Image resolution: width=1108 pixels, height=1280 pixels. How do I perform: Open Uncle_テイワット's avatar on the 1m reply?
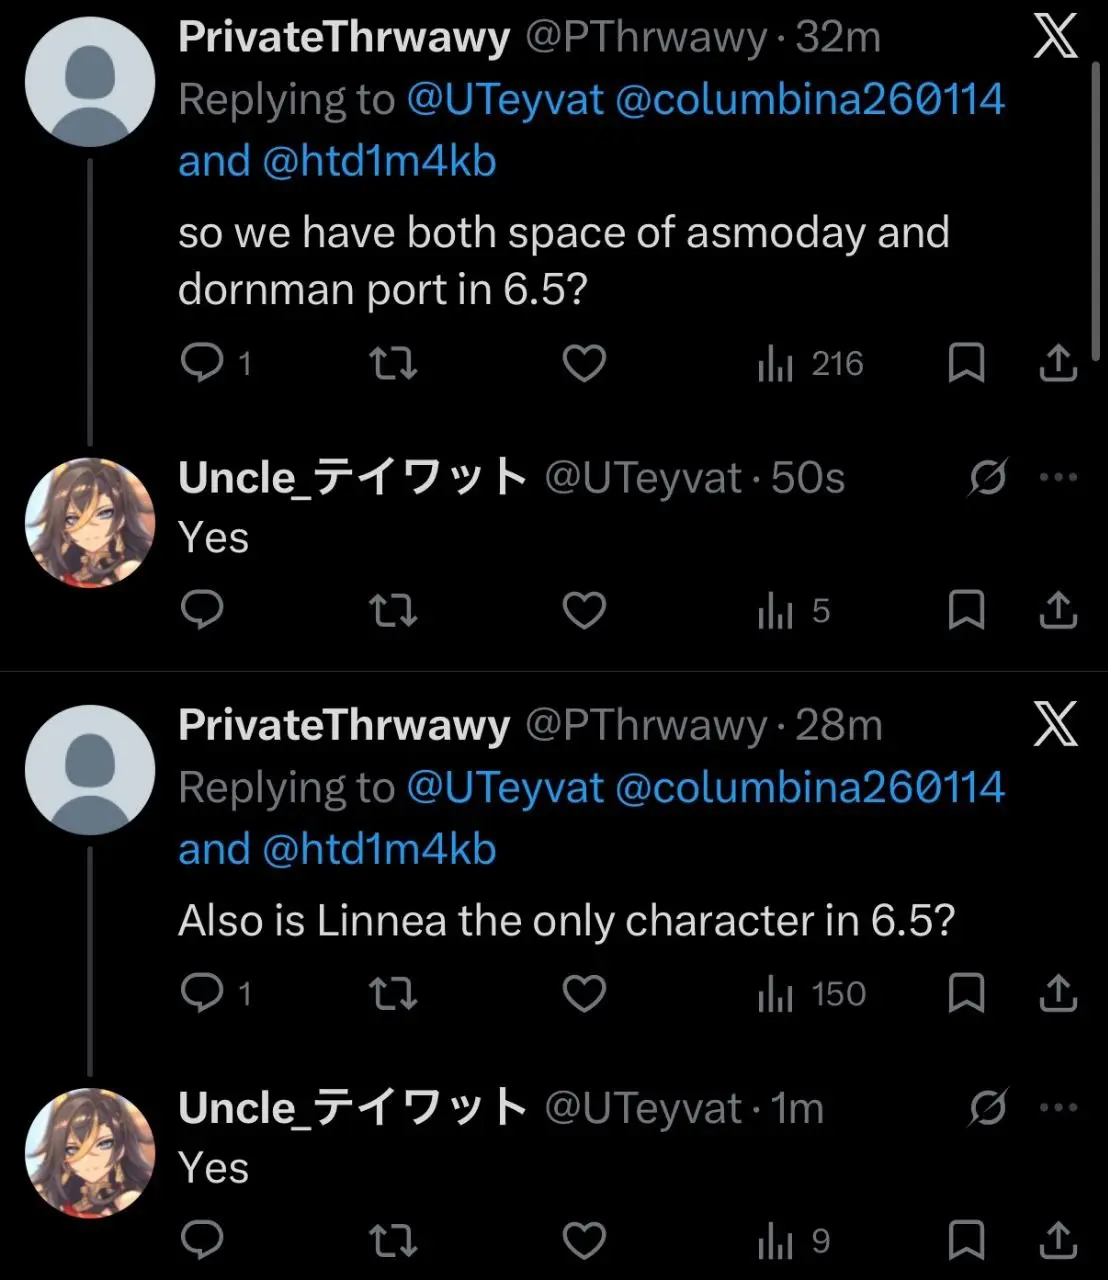(x=90, y=1152)
